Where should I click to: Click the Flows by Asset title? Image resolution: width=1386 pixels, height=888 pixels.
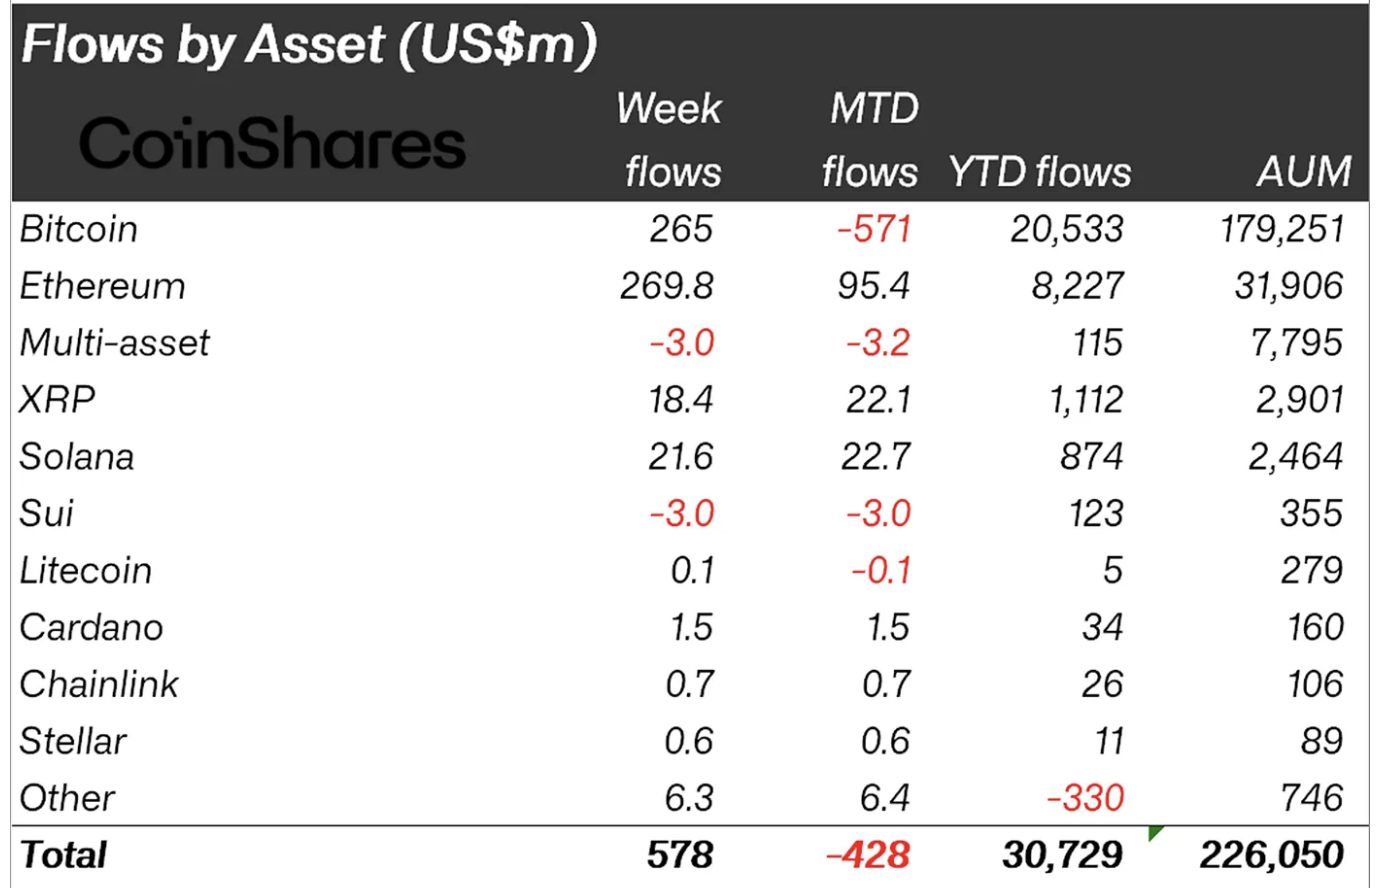point(309,45)
